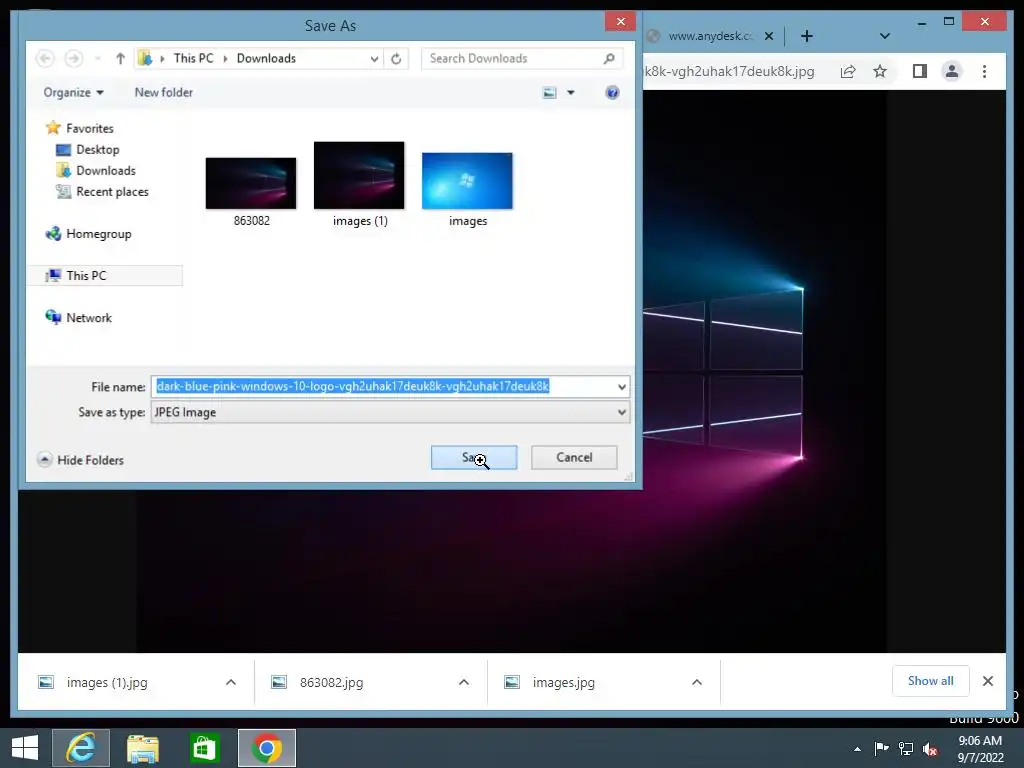This screenshot has width=1024, height=768.
Task: Open more view options dropdown arrow
Action: coord(571,93)
